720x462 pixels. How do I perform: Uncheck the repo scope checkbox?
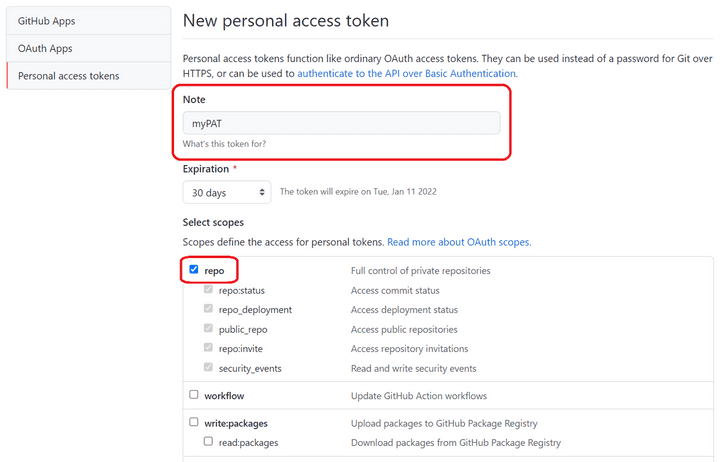194,269
